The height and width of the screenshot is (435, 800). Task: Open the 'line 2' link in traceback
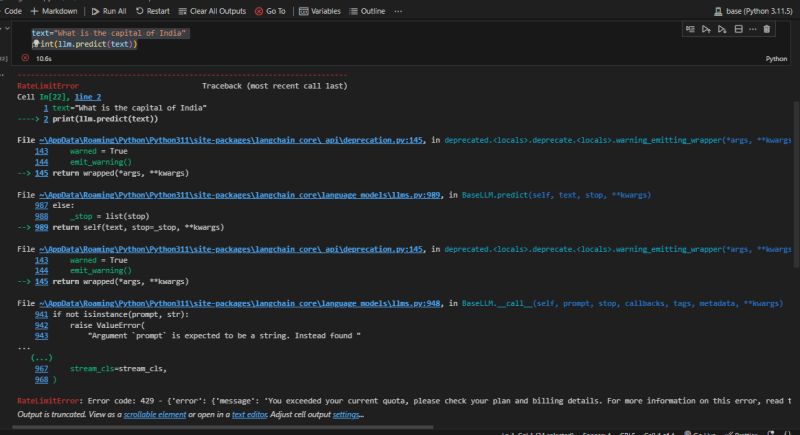[x=88, y=97]
